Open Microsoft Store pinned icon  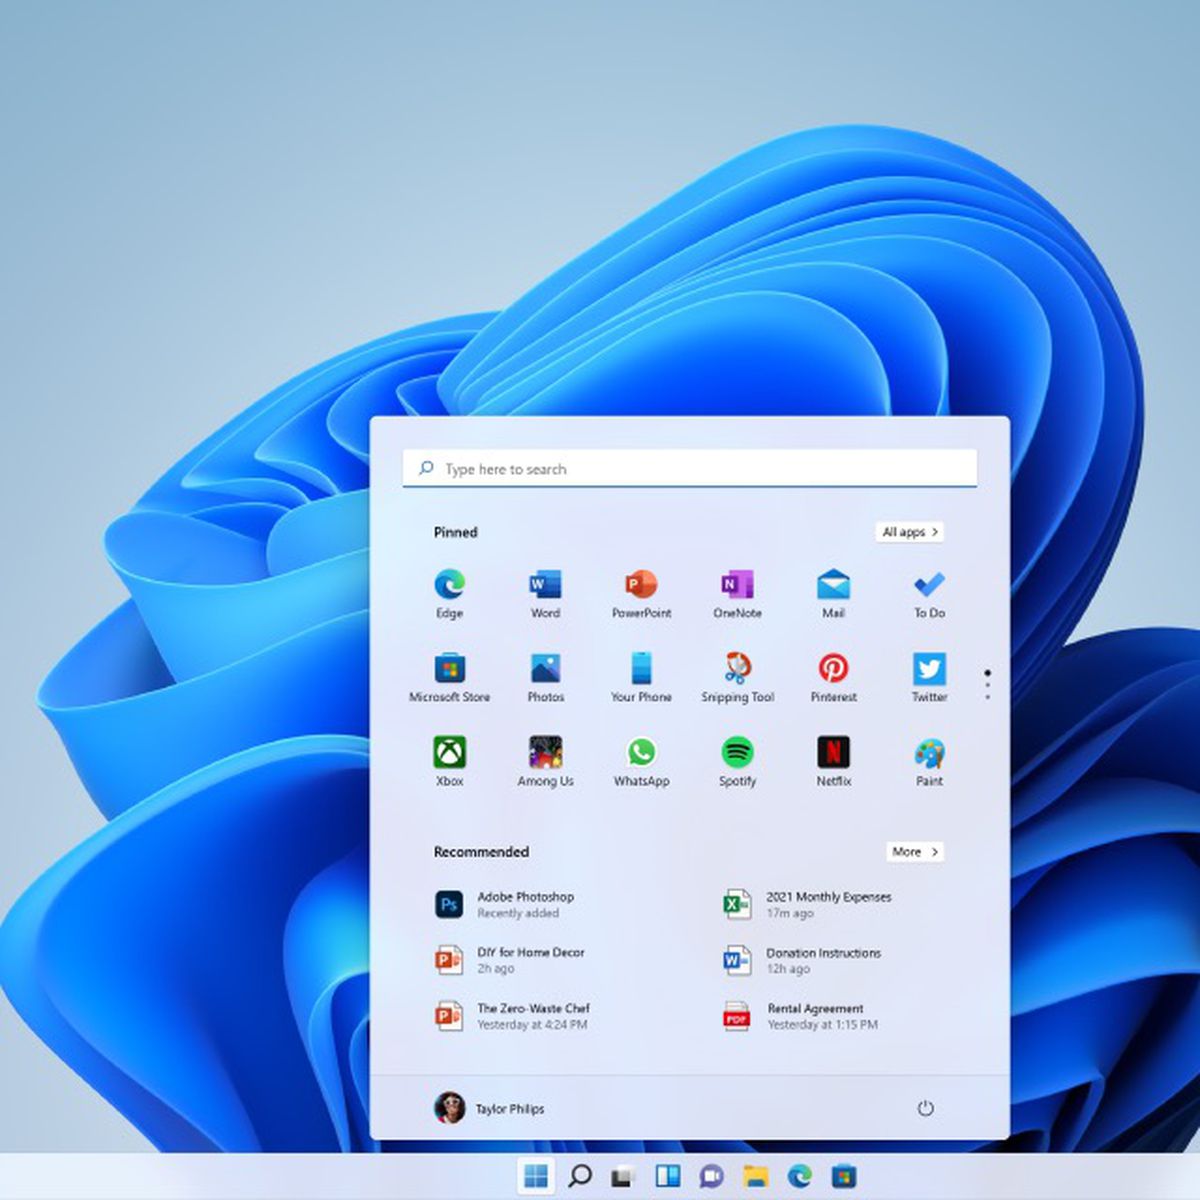[x=449, y=678]
